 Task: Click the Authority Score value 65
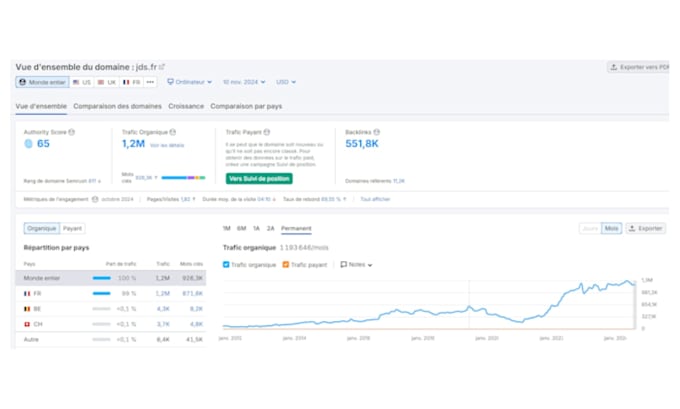pos(43,144)
